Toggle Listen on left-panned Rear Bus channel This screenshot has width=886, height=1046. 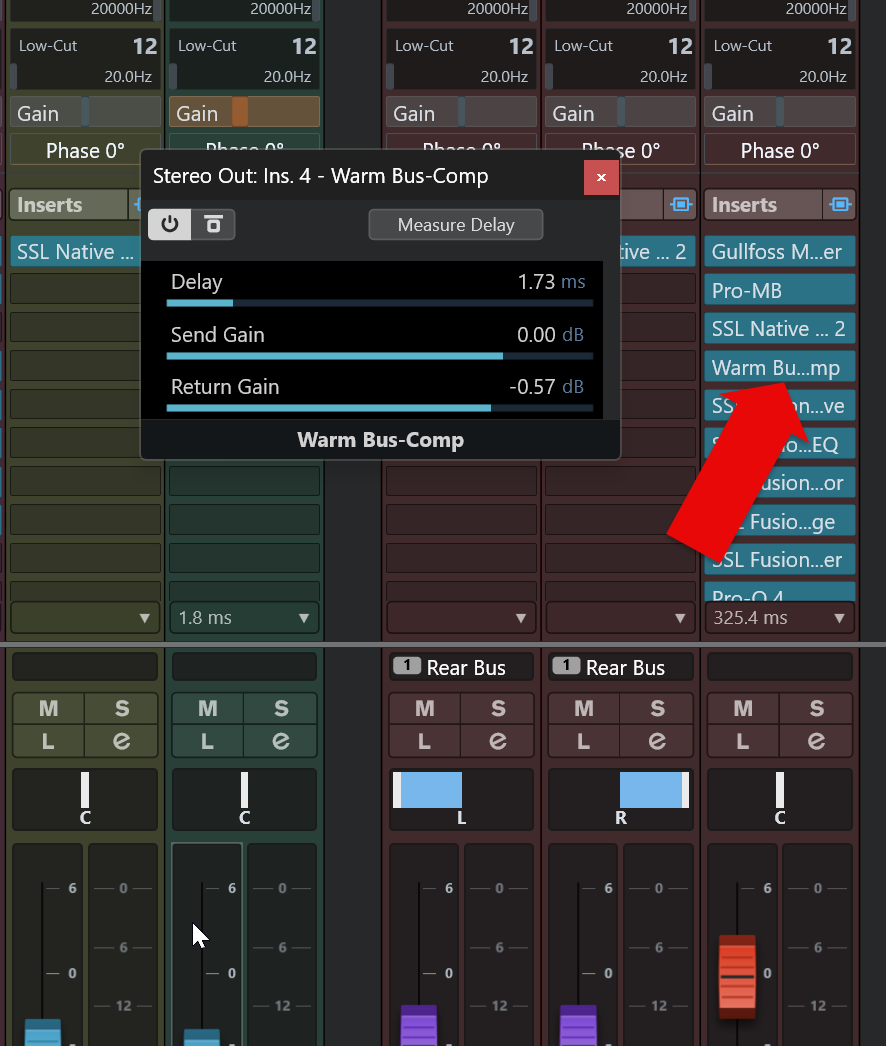(x=424, y=740)
